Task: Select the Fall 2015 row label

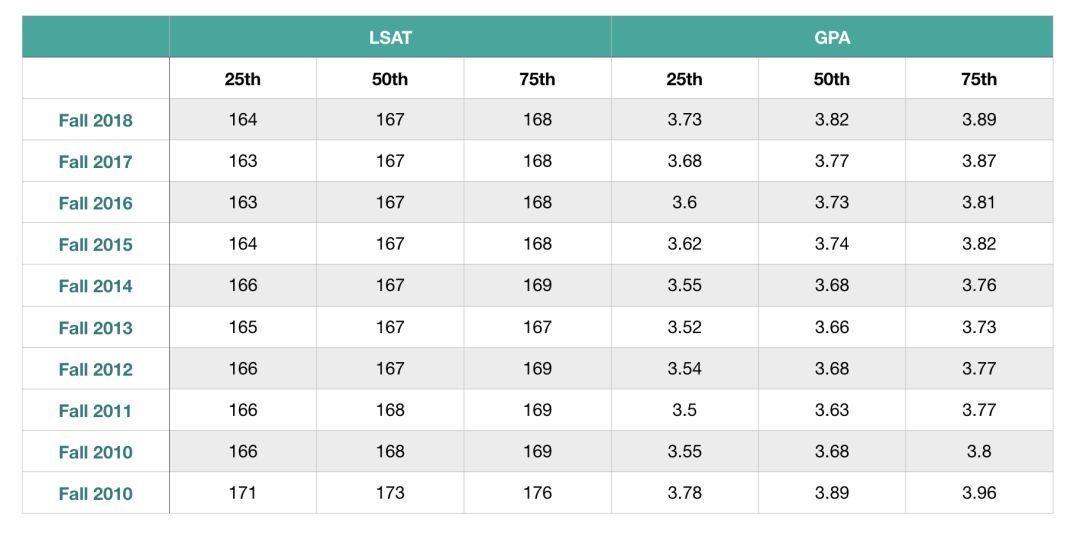Action: coord(95,244)
